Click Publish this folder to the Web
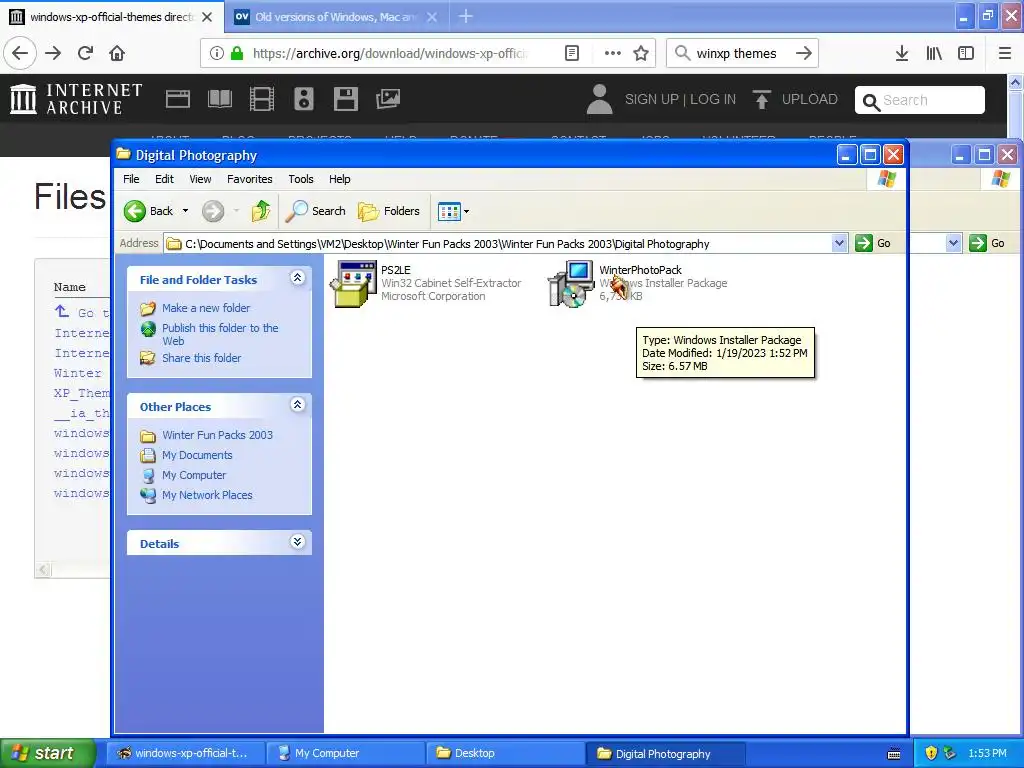This screenshot has height=768, width=1024. 220,334
